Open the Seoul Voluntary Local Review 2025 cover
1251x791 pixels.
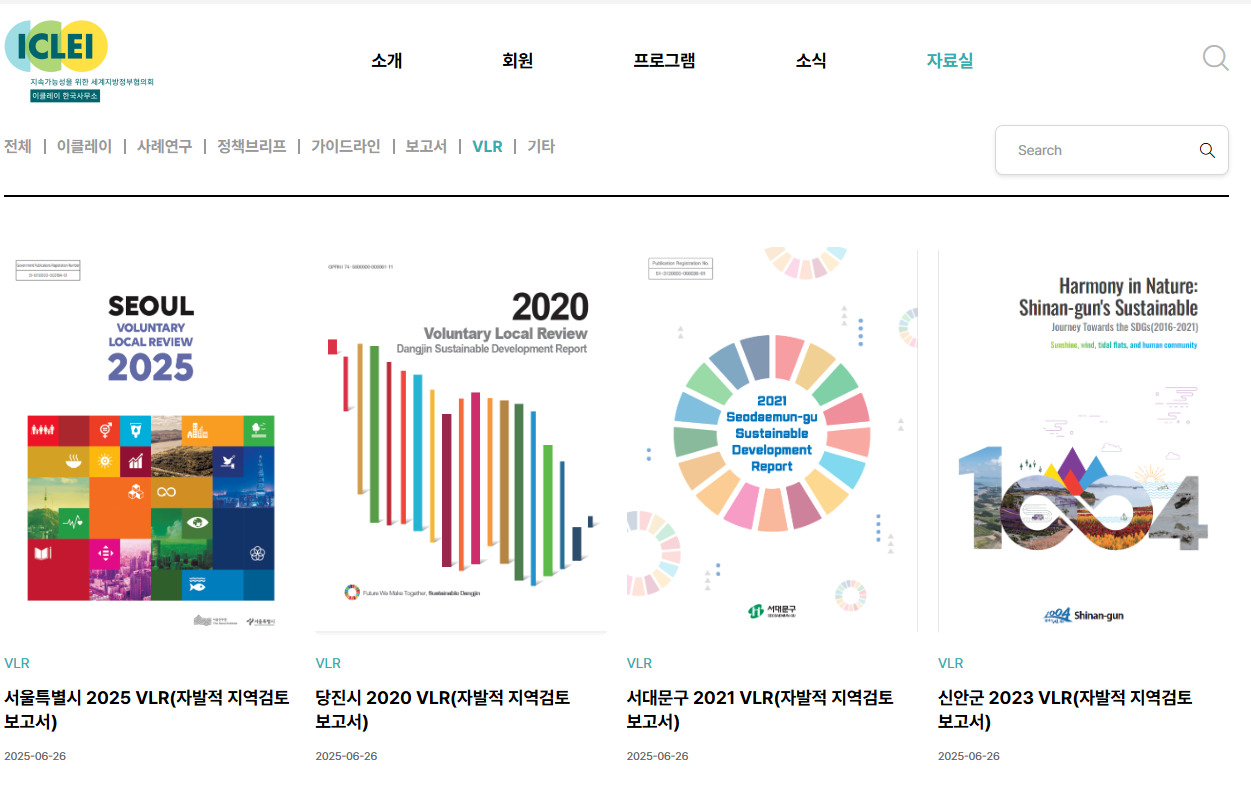[x=150, y=440]
